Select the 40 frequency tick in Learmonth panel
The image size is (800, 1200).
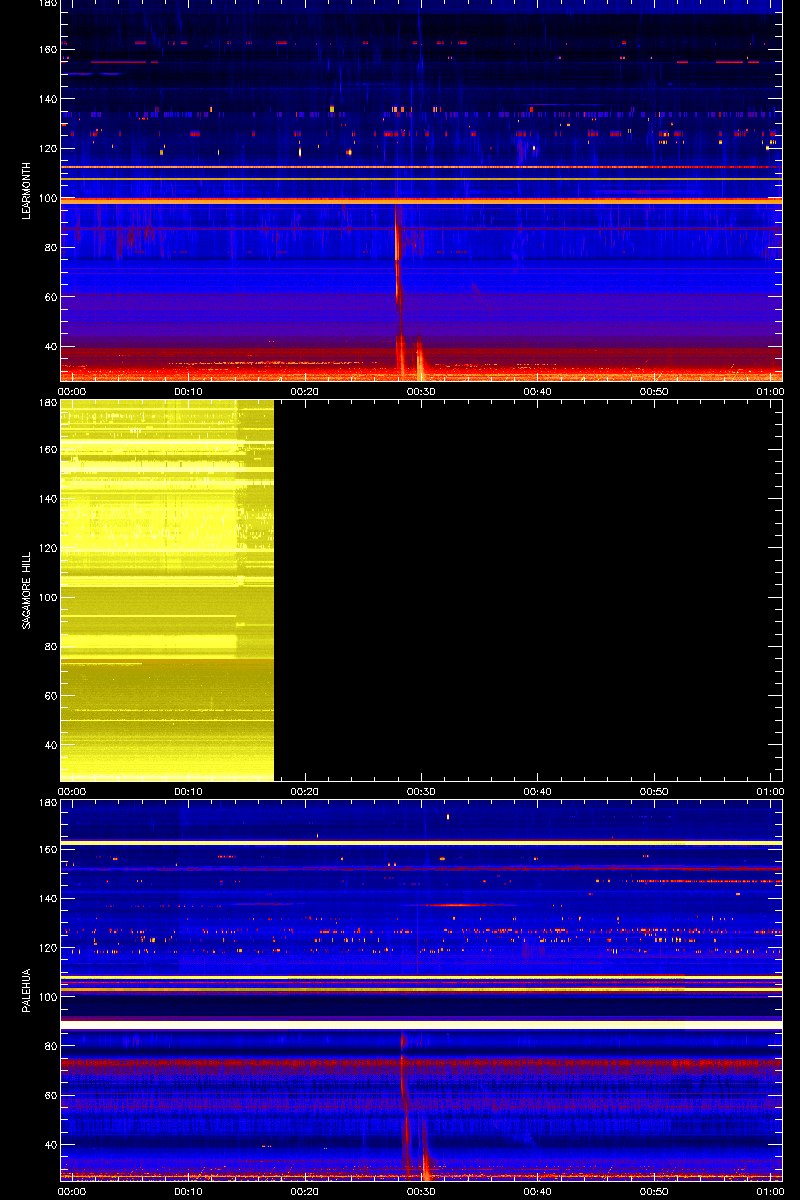tap(50, 346)
